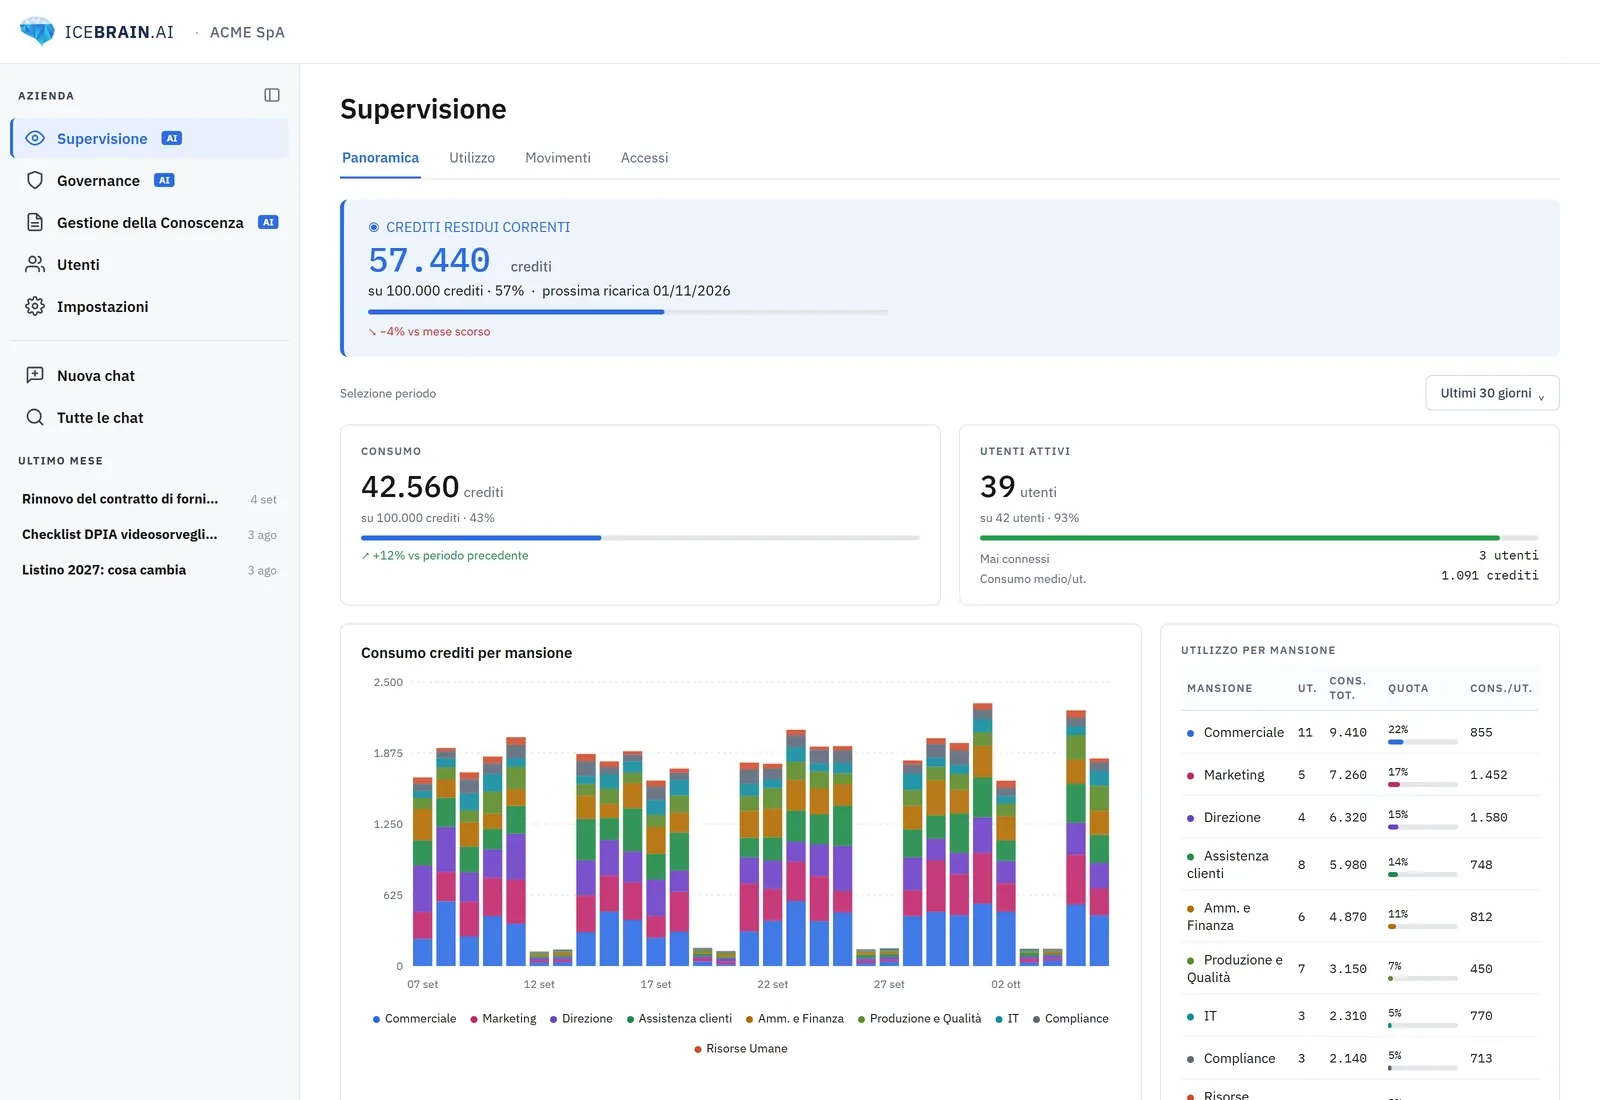The image size is (1600, 1100).
Task: Click the AI badge next to Governance
Action: coord(164,180)
